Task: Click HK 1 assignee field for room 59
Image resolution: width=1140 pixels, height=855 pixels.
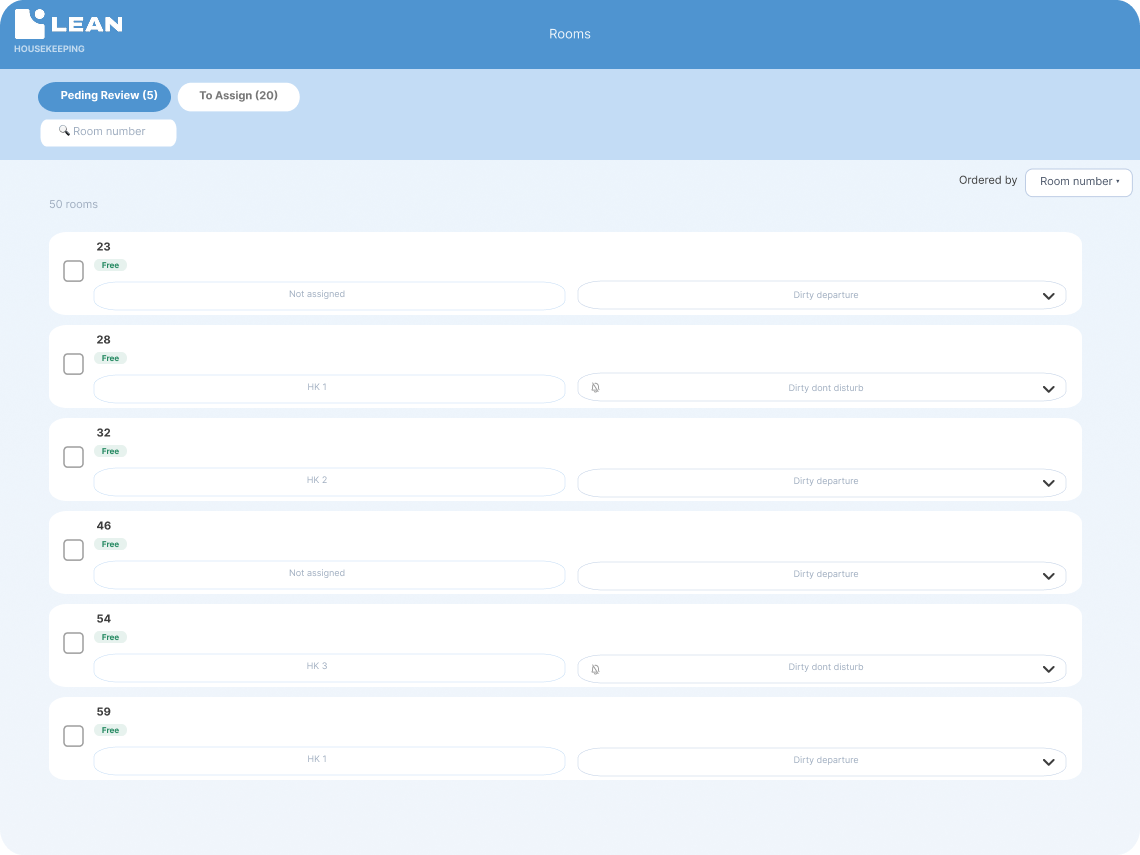Action: click(329, 760)
